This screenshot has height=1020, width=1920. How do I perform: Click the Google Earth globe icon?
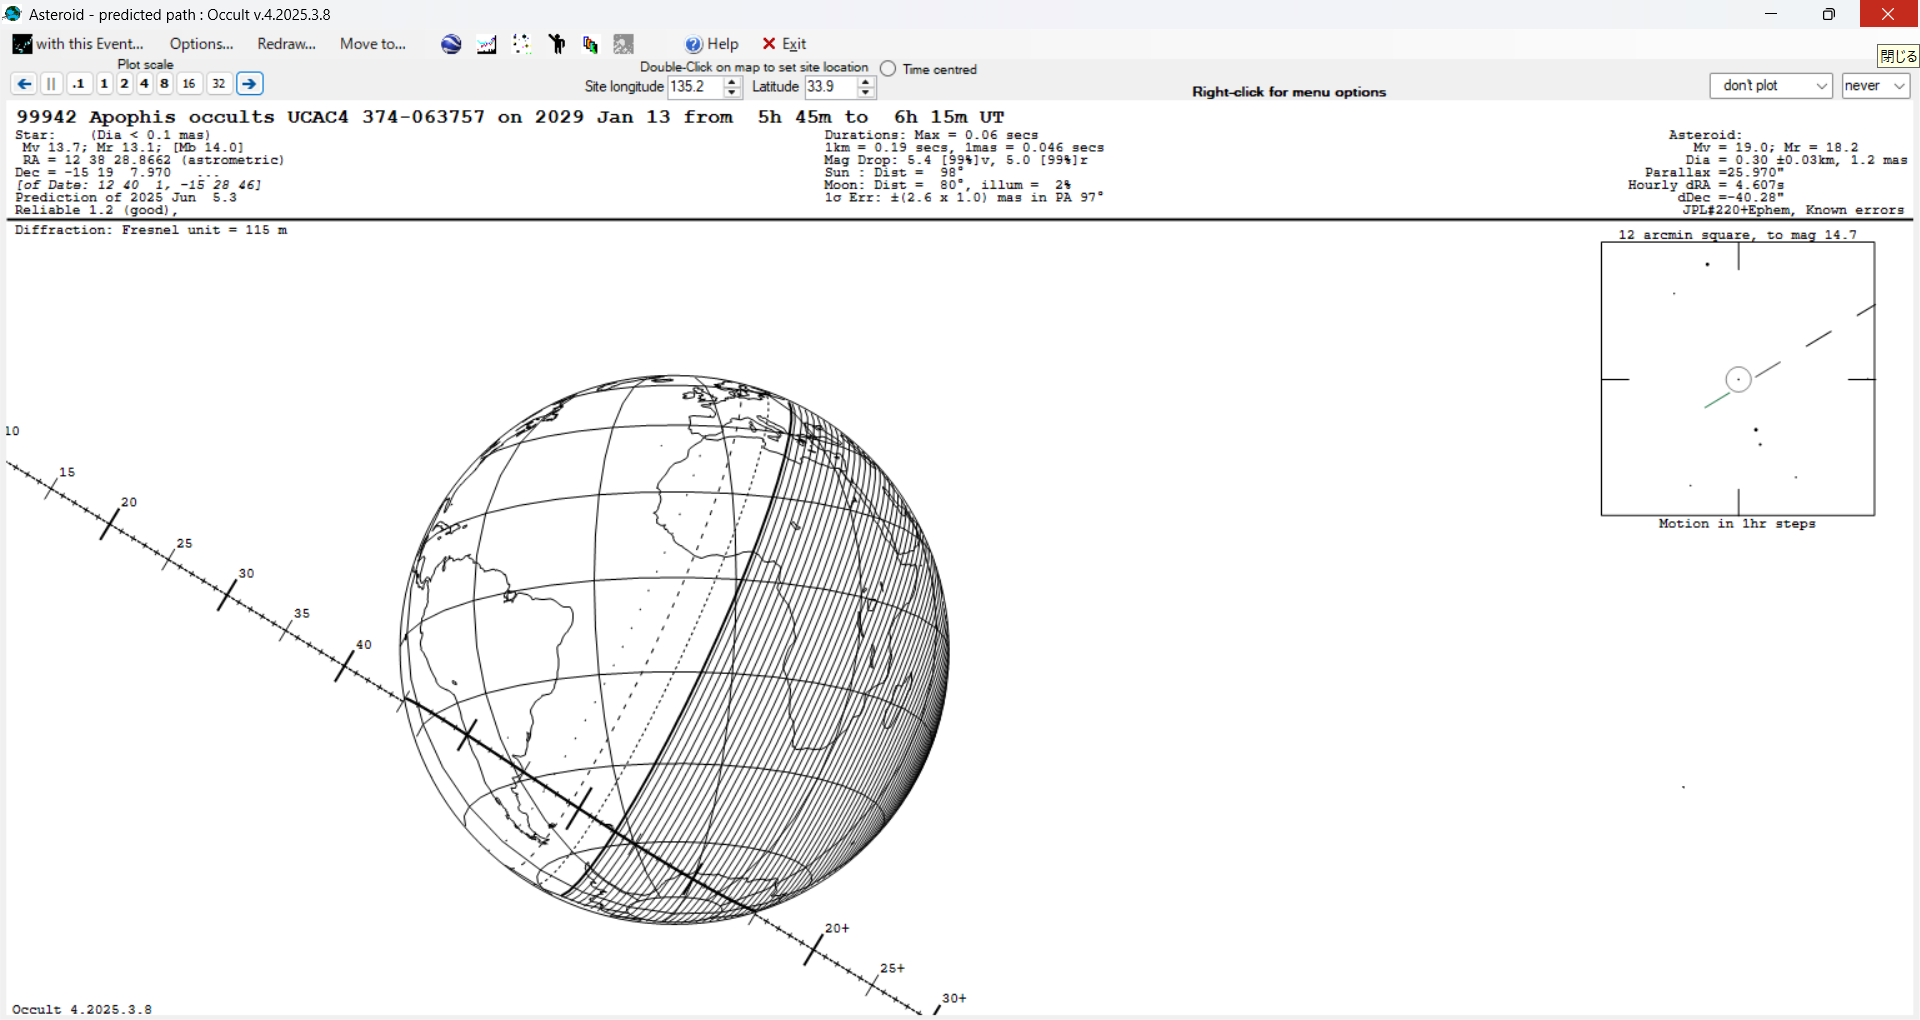click(451, 44)
